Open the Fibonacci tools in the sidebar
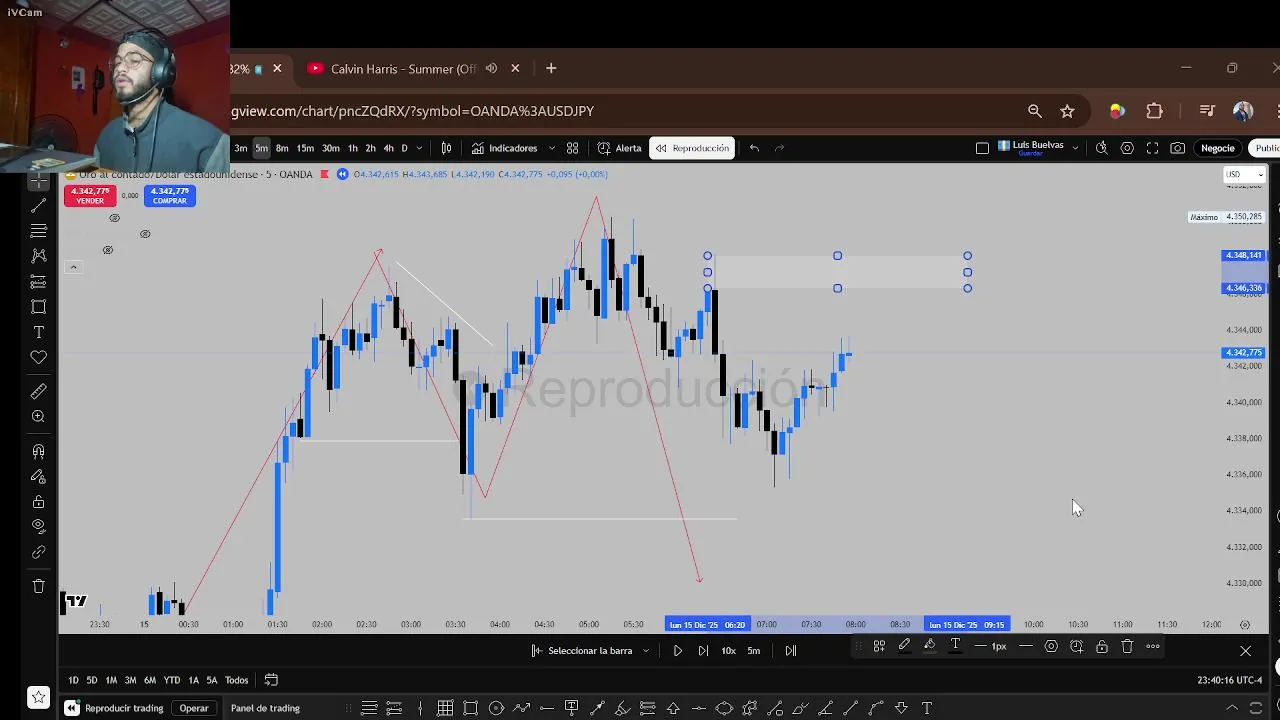The width and height of the screenshot is (1280, 720). coord(38,231)
